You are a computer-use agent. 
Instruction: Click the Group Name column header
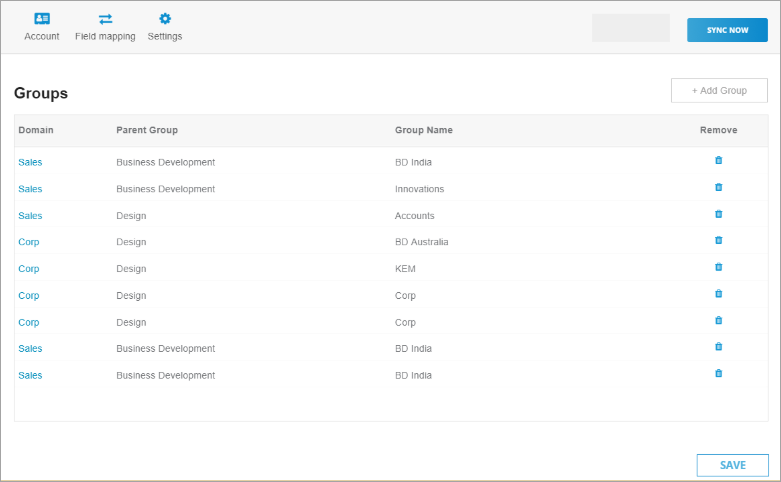(424, 130)
